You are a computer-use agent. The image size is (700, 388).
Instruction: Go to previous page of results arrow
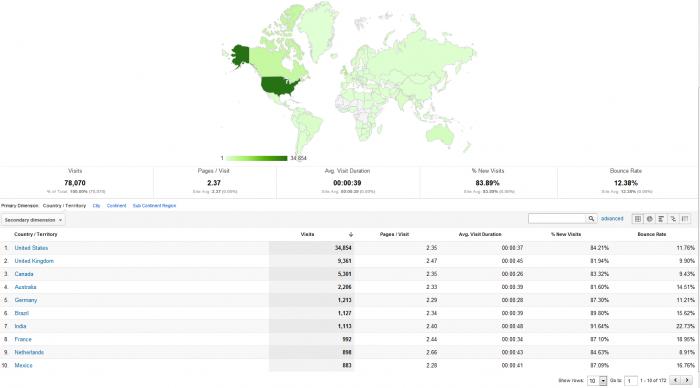coord(676,380)
